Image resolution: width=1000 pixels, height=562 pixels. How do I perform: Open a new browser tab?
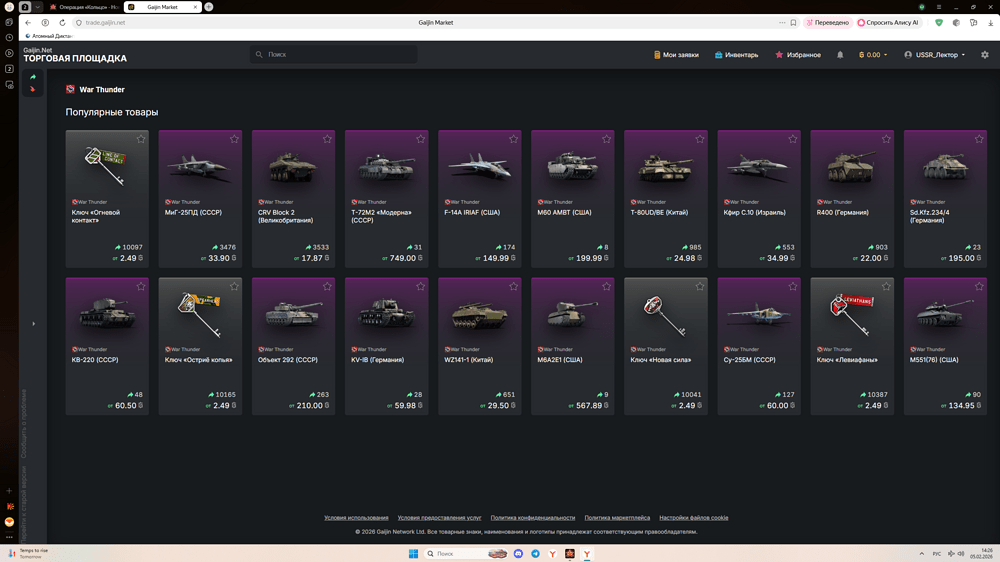tap(209, 7)
